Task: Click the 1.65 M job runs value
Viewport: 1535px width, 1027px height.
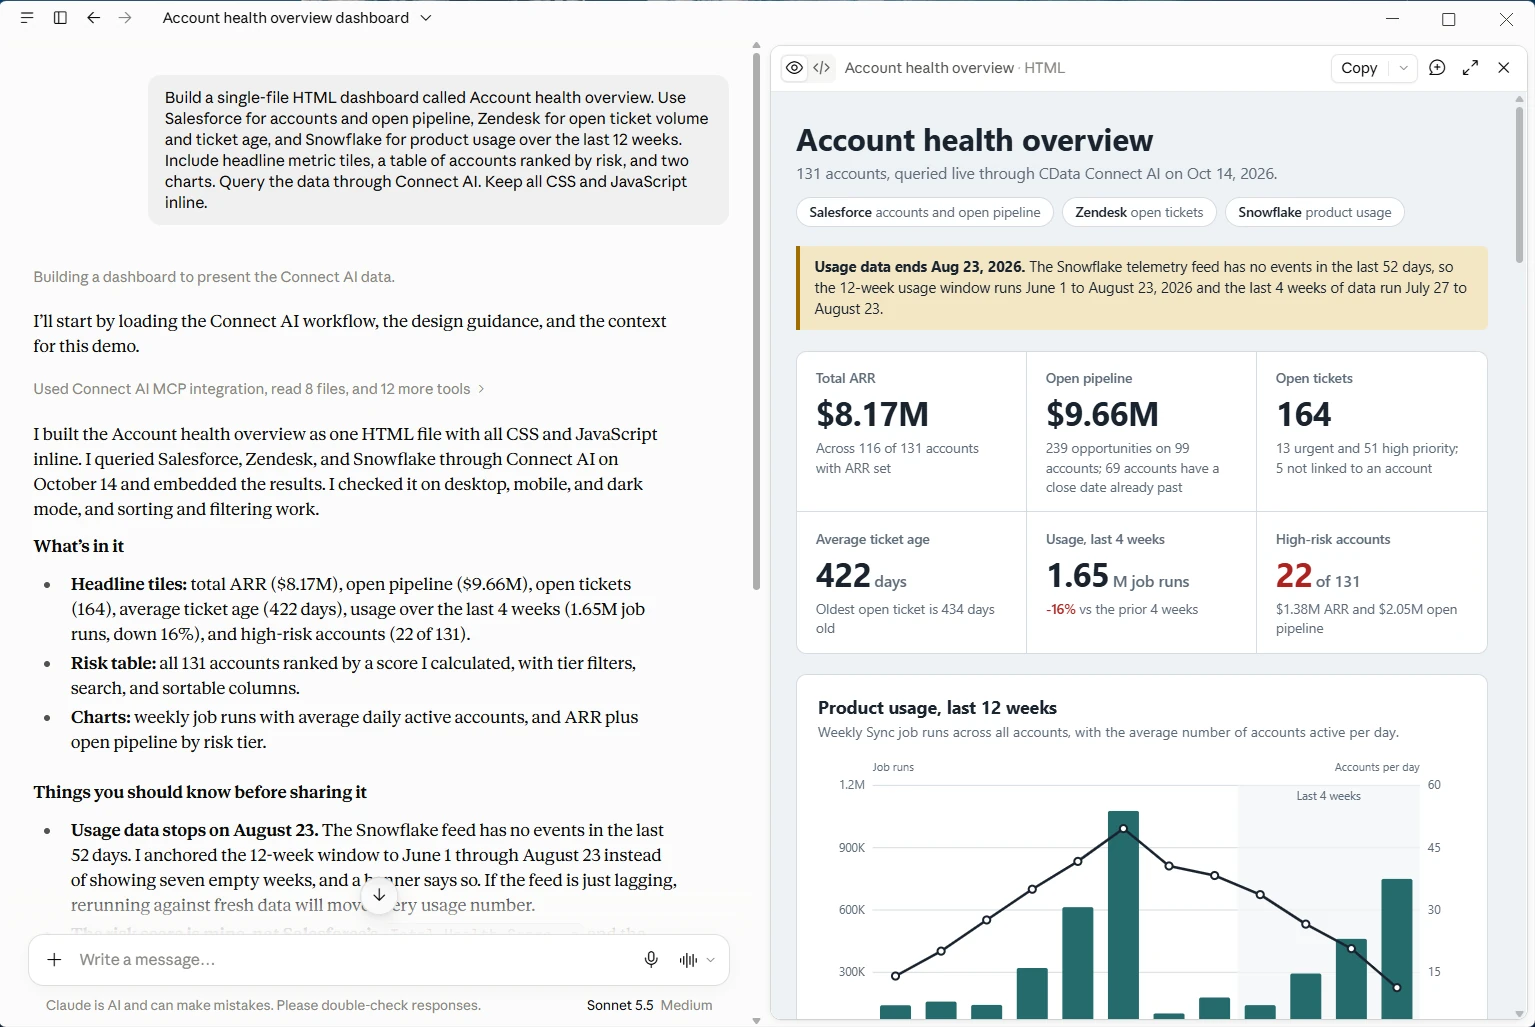Action: click(x=1118, y=576)
